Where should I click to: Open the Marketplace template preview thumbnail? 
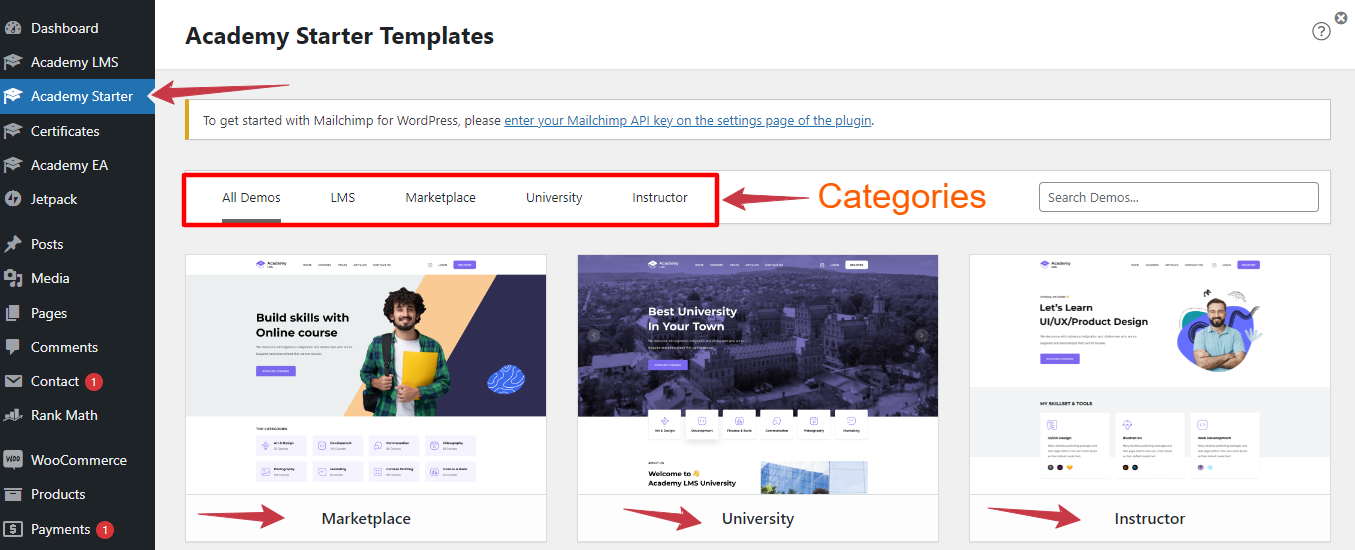coord(366,374)
